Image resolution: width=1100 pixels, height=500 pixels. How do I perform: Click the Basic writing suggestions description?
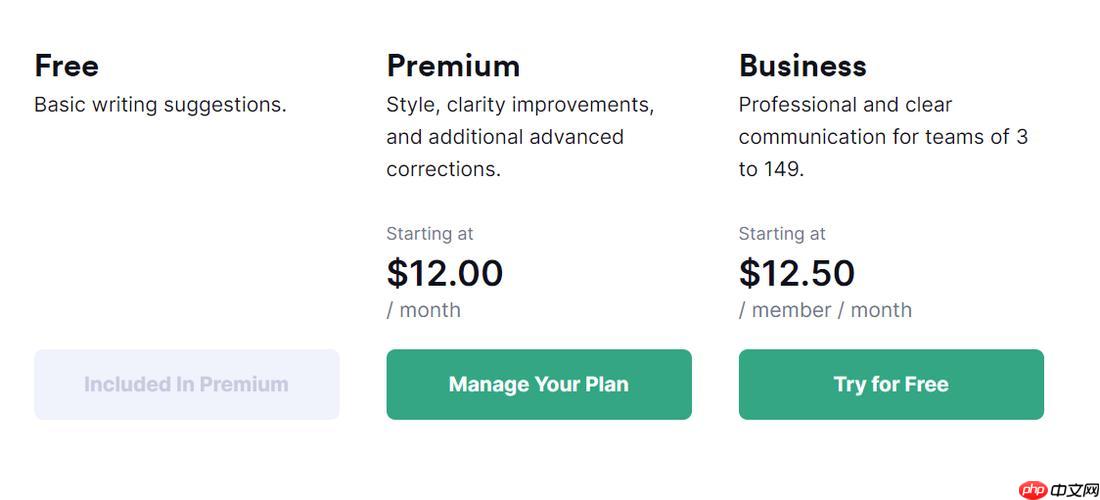[160, 105]
